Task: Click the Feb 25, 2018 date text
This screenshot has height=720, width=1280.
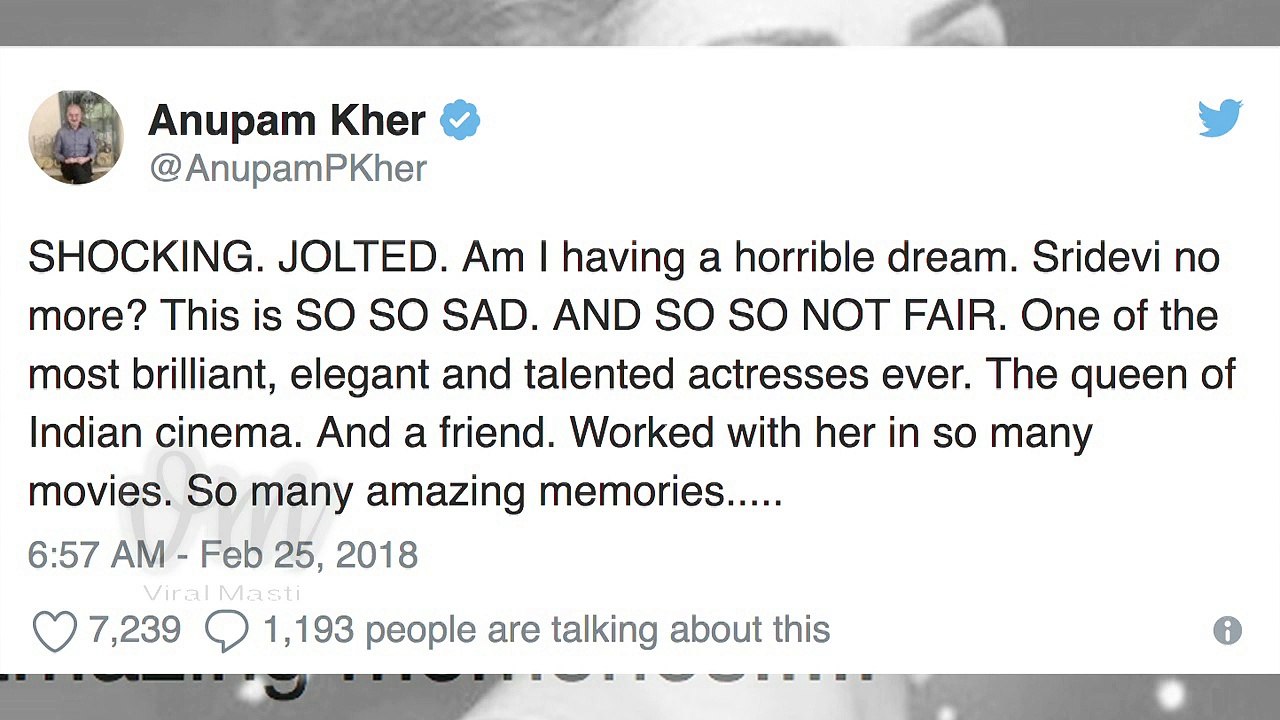Action: click(308, 555)
